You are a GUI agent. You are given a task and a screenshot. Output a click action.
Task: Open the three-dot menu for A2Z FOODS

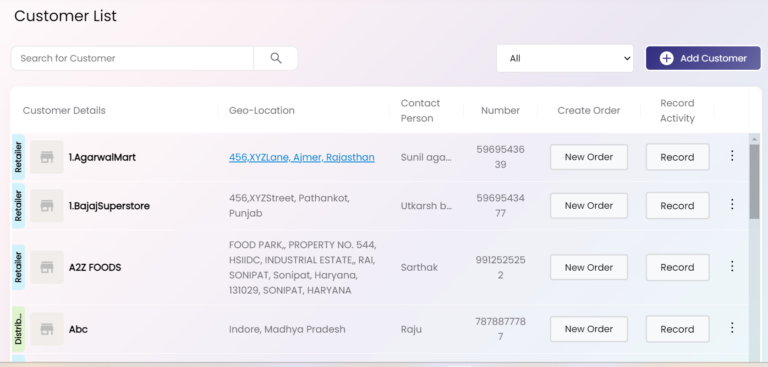(732, 266)
